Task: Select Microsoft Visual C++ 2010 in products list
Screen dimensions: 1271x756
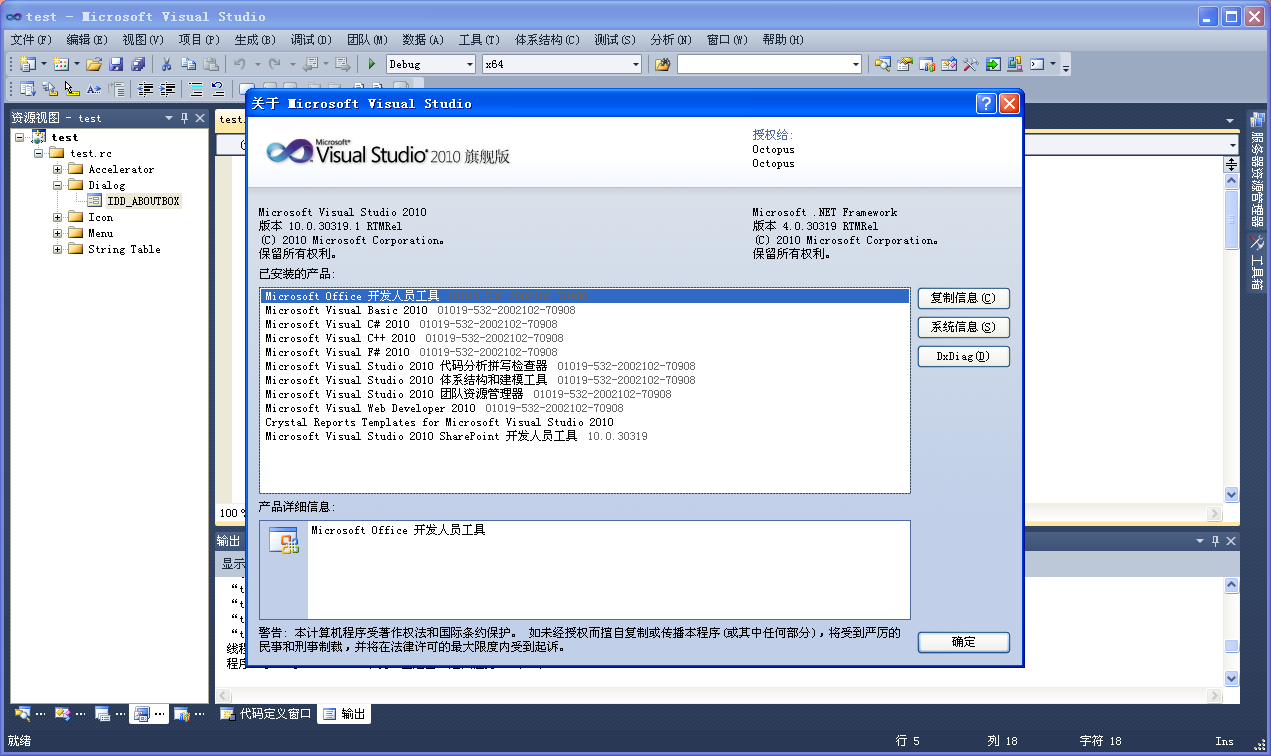Action: click(x=585, y=338)
